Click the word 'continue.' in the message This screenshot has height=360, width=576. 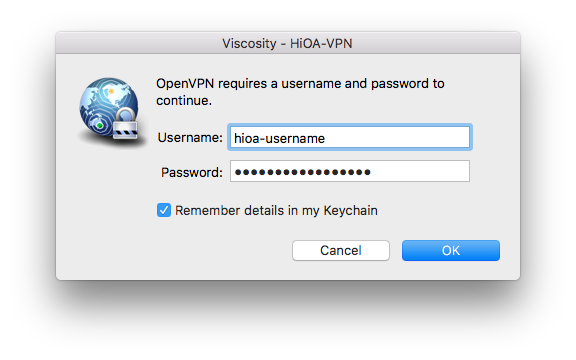(184, 101)
